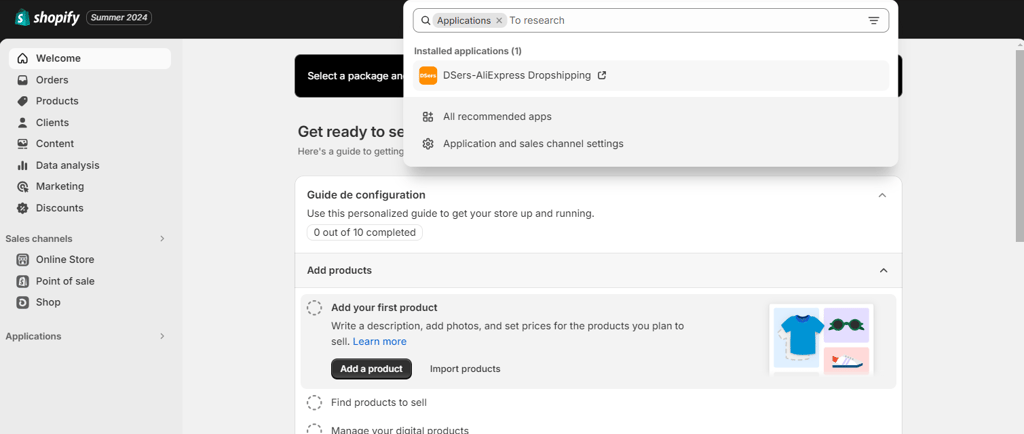Remove the Applications filter chip

click(x=499, y=20)
